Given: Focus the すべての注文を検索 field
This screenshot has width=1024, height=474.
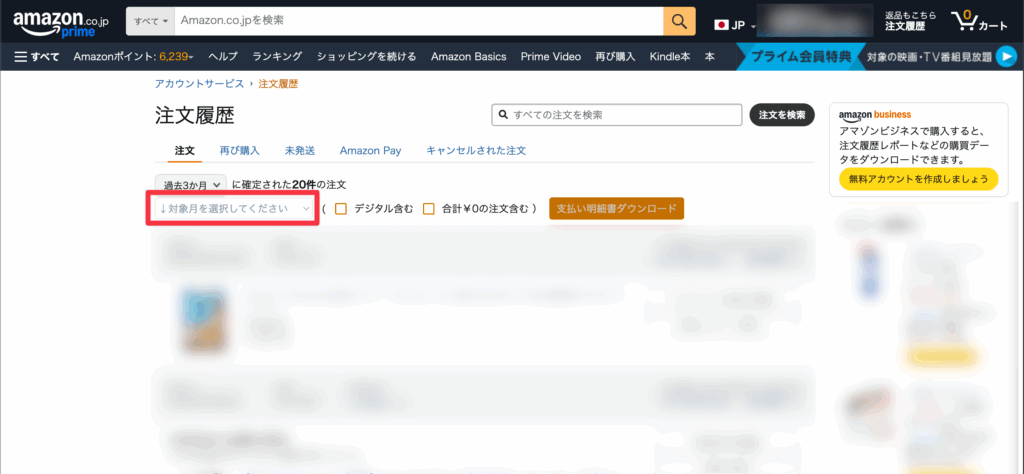Looking at the screenshot, I should pos(617,114).
